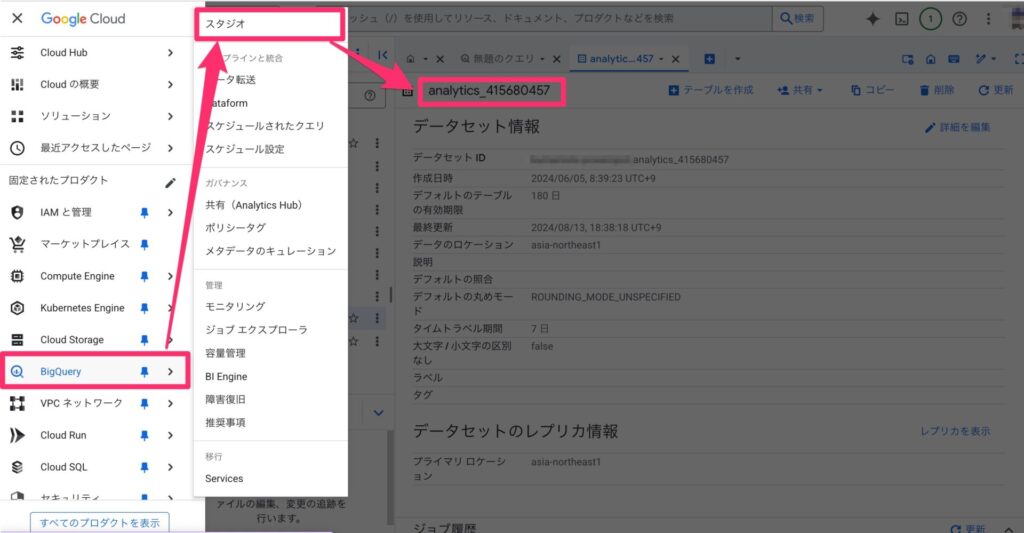Expand the Cloud Hub submenu arrow
Image resolution: width=1024 pixels, height=533 pixels.
point(170,53)
